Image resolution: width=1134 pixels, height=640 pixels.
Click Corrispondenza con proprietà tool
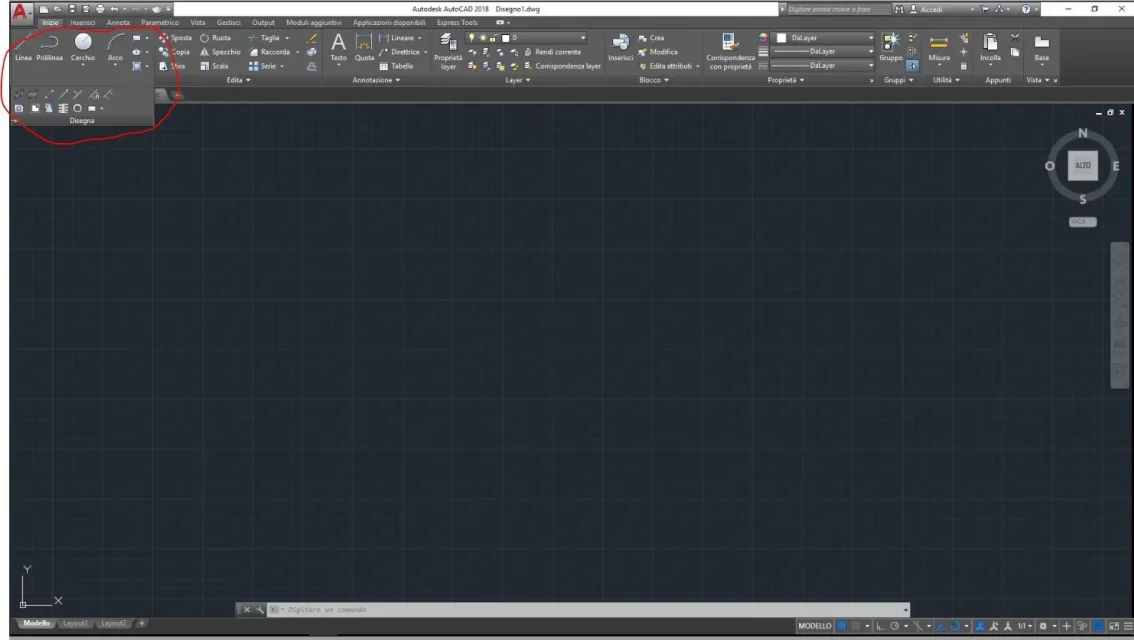(x=730, y=51)
